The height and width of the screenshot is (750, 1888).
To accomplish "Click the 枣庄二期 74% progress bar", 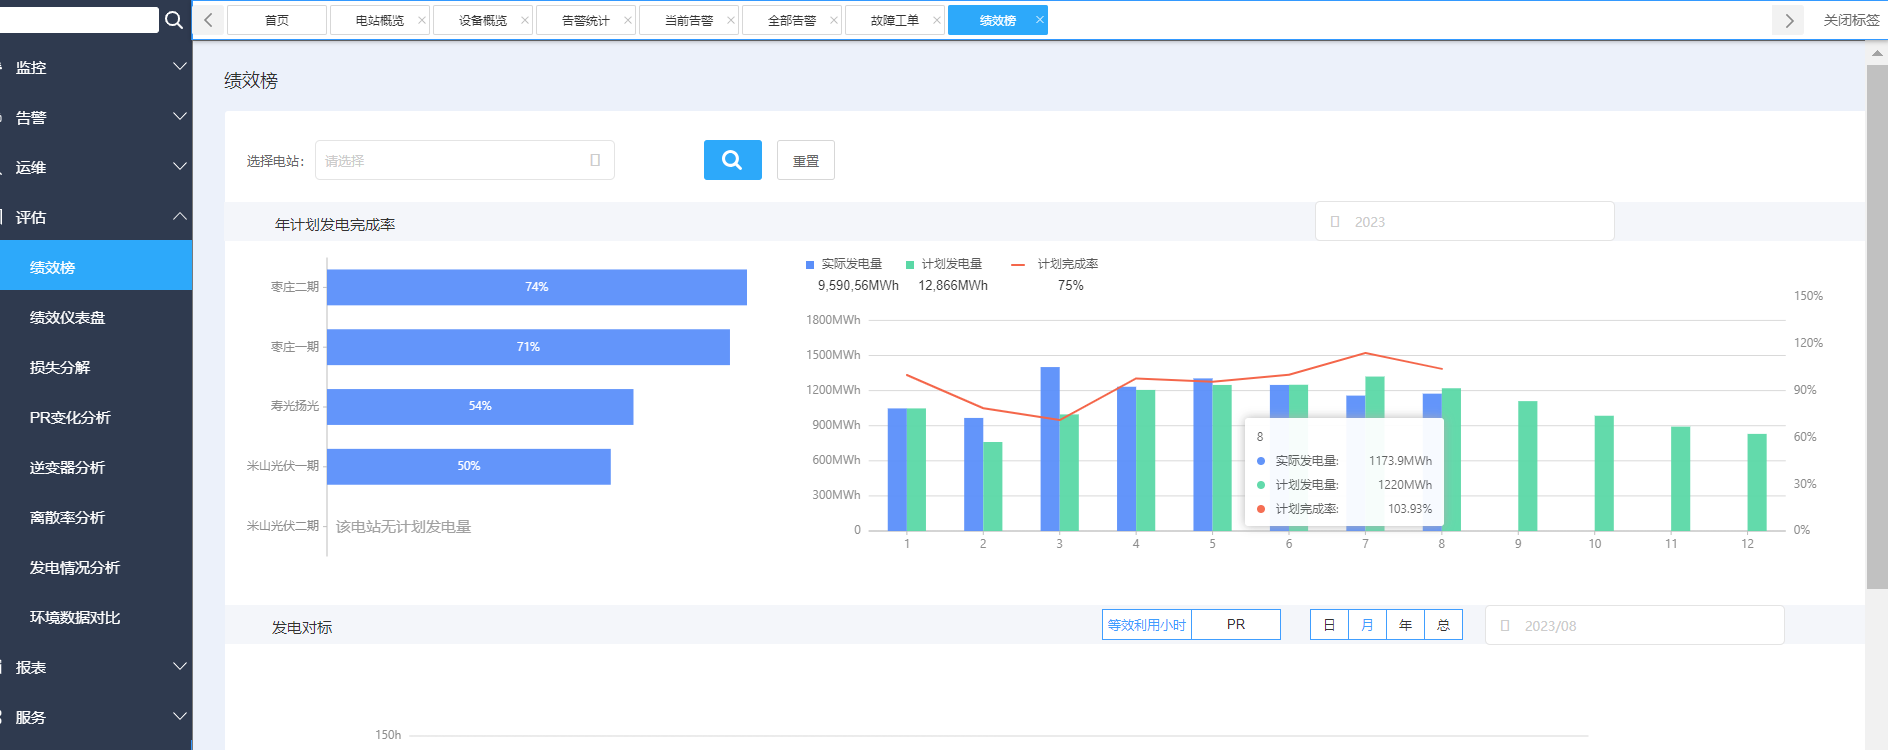I will [x=537, y=287].
